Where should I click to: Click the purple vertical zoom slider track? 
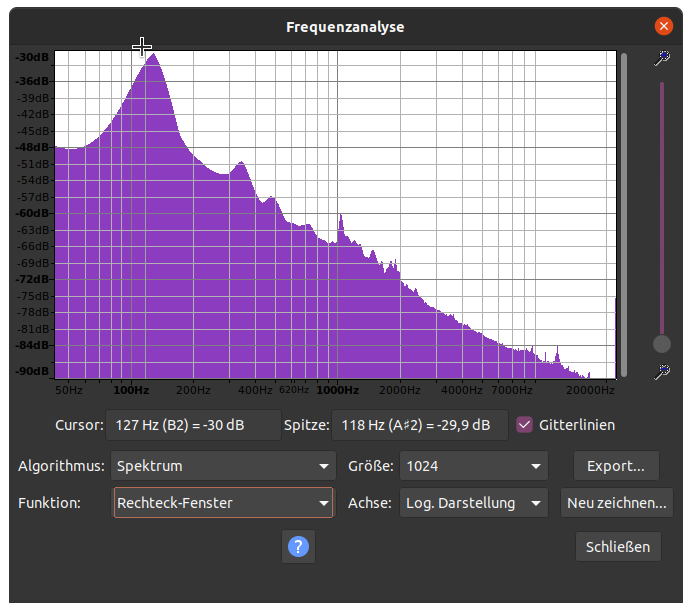[662, 207]
